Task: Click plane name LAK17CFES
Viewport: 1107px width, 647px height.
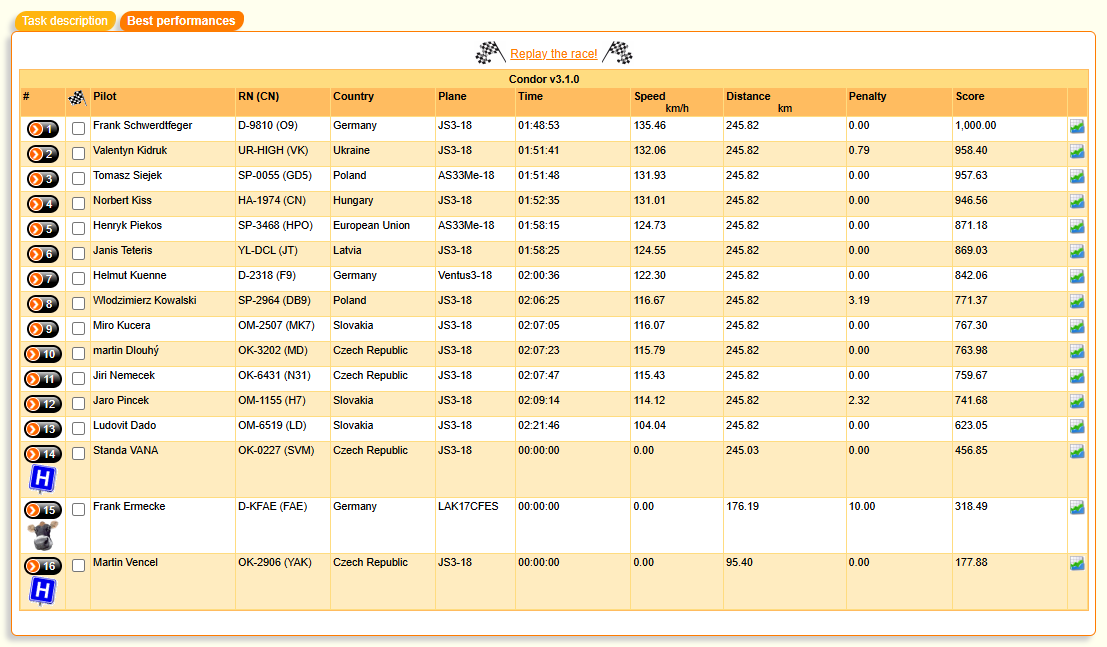Action: tap(468, 506)
